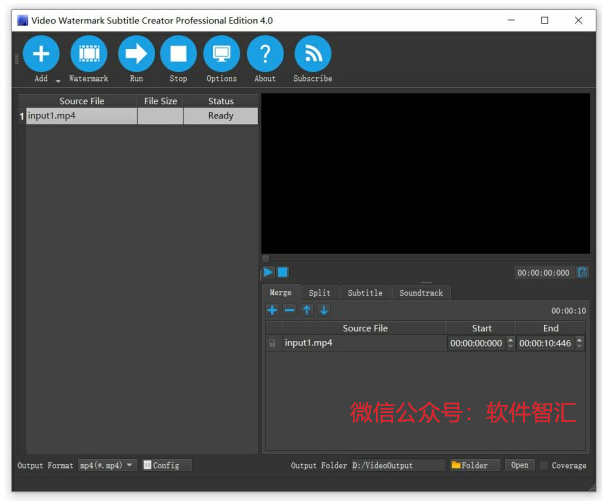Increase the End time with the stepper
The height and width of the screenshot is (501, 602).
(x=579, y=339)
